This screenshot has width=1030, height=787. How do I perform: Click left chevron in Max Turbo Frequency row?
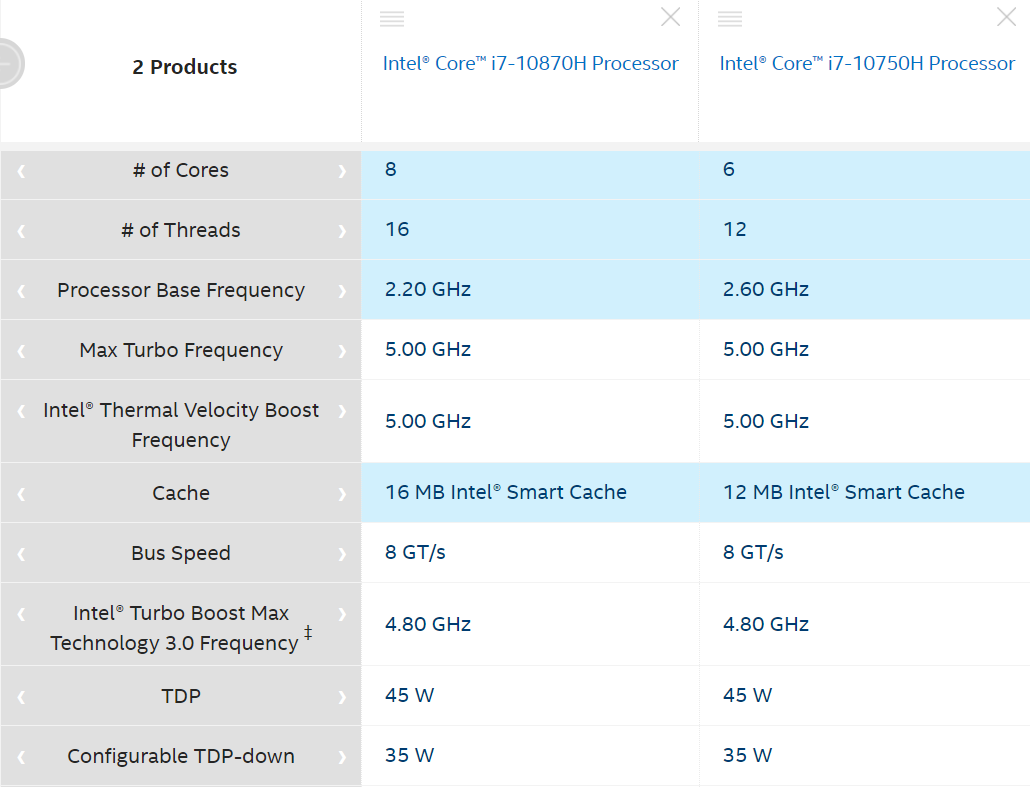[x=21, y=351]
